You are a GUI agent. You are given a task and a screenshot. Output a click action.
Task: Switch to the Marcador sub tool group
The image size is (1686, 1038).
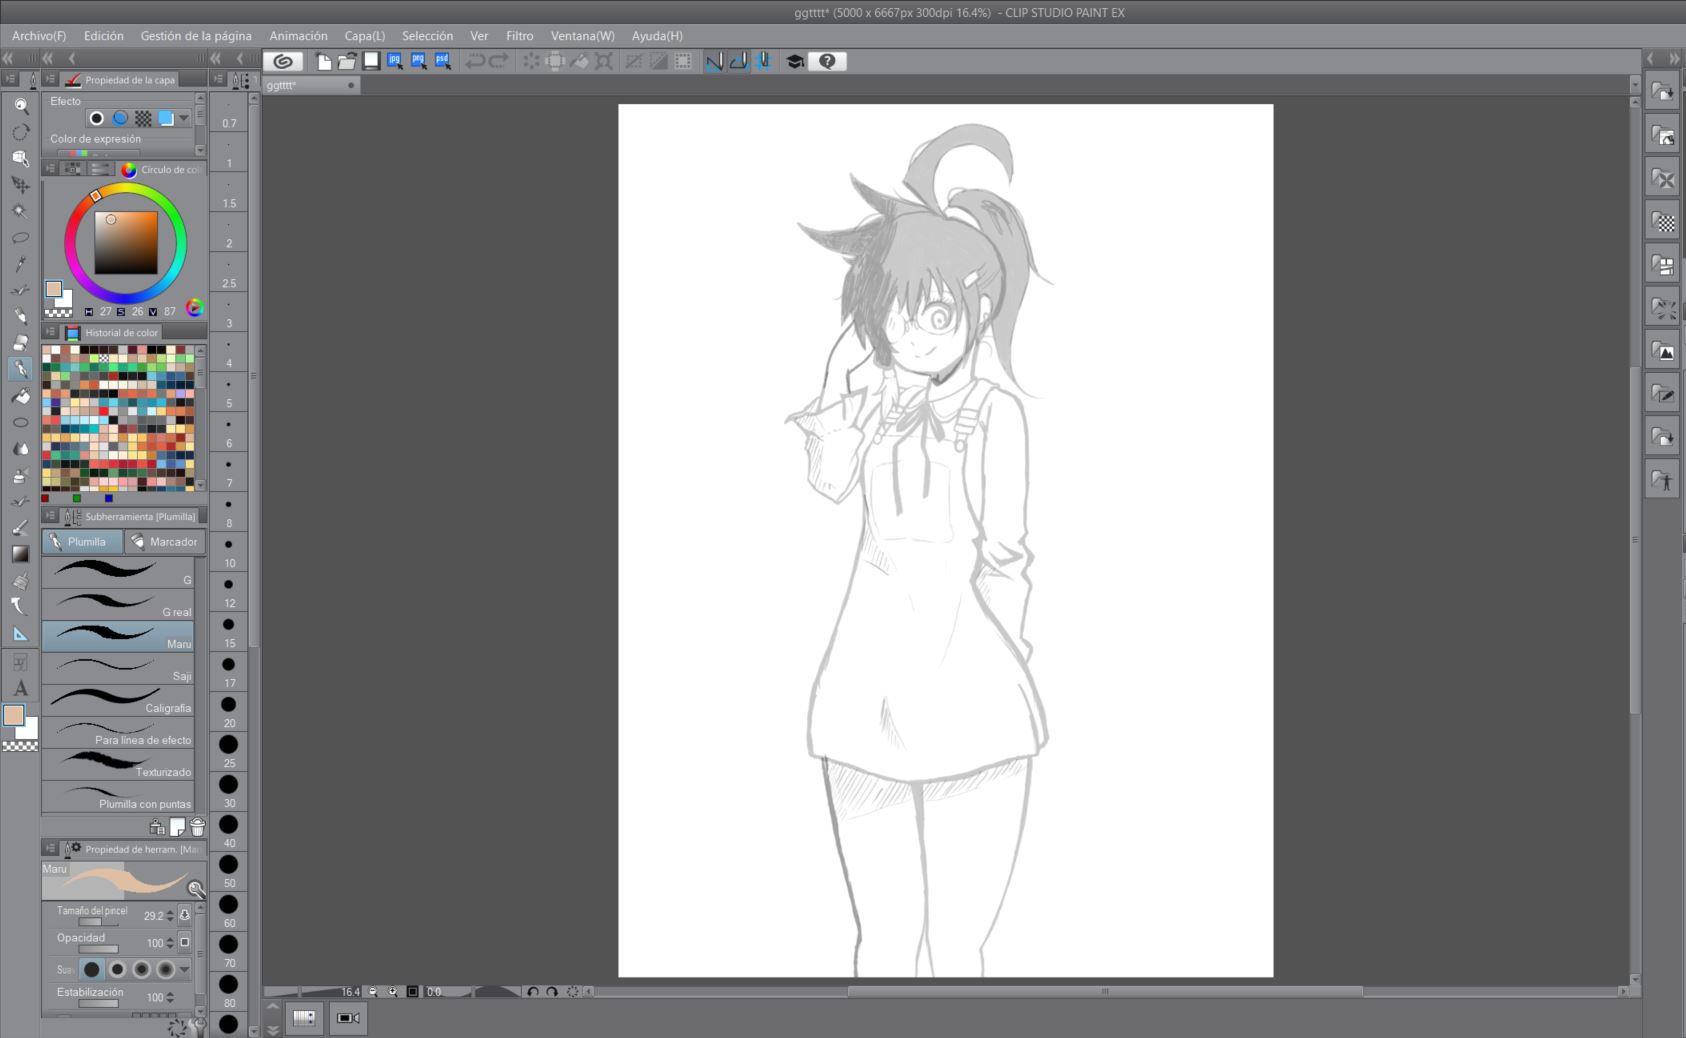pyautogui.click(x=165, y=542)
